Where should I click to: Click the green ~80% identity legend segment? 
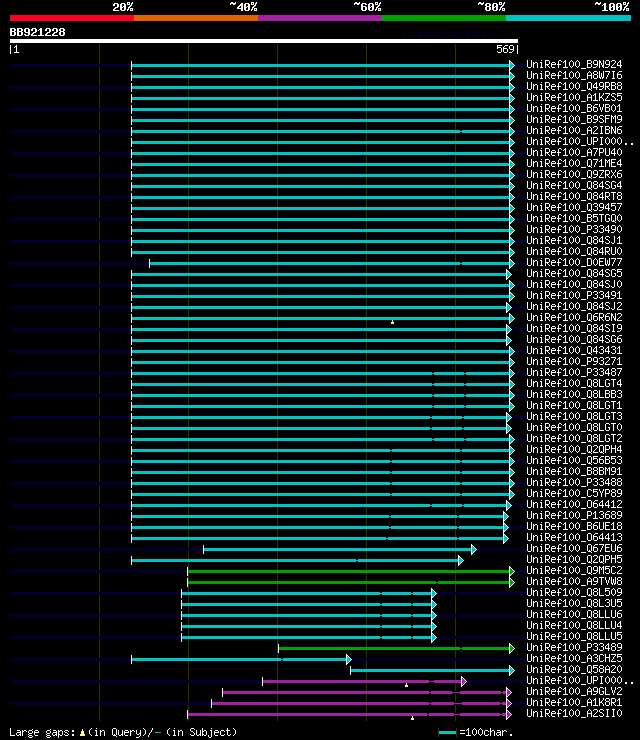pos(444,18)
